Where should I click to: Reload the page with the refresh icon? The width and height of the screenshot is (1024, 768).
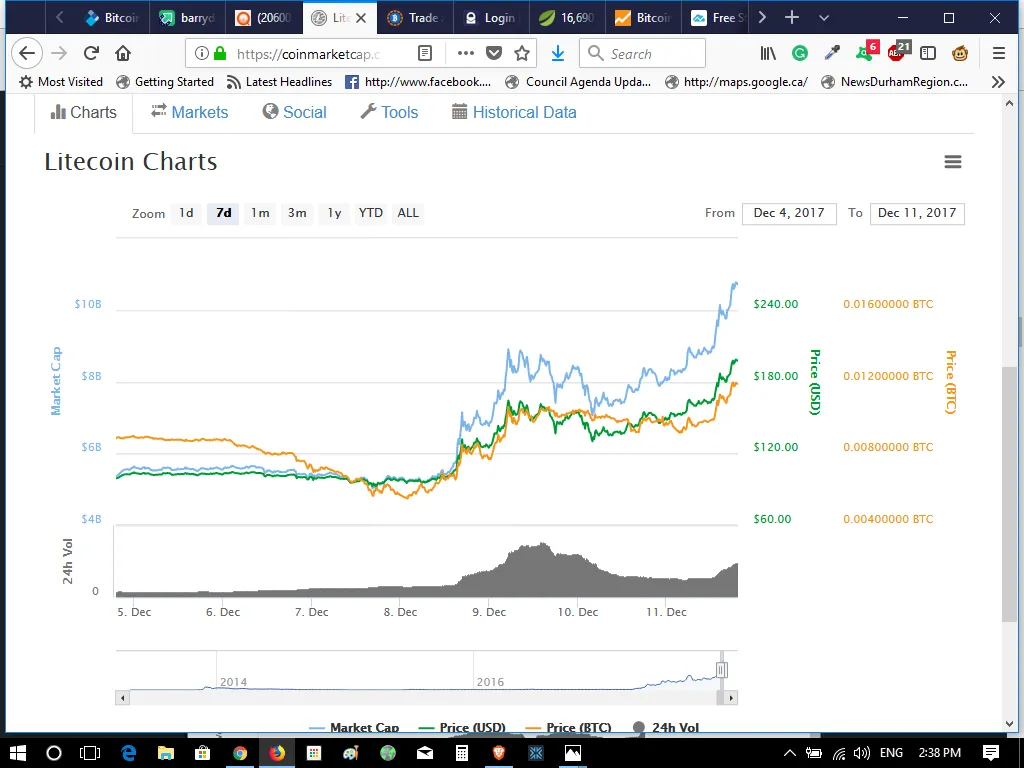point(91,54)
